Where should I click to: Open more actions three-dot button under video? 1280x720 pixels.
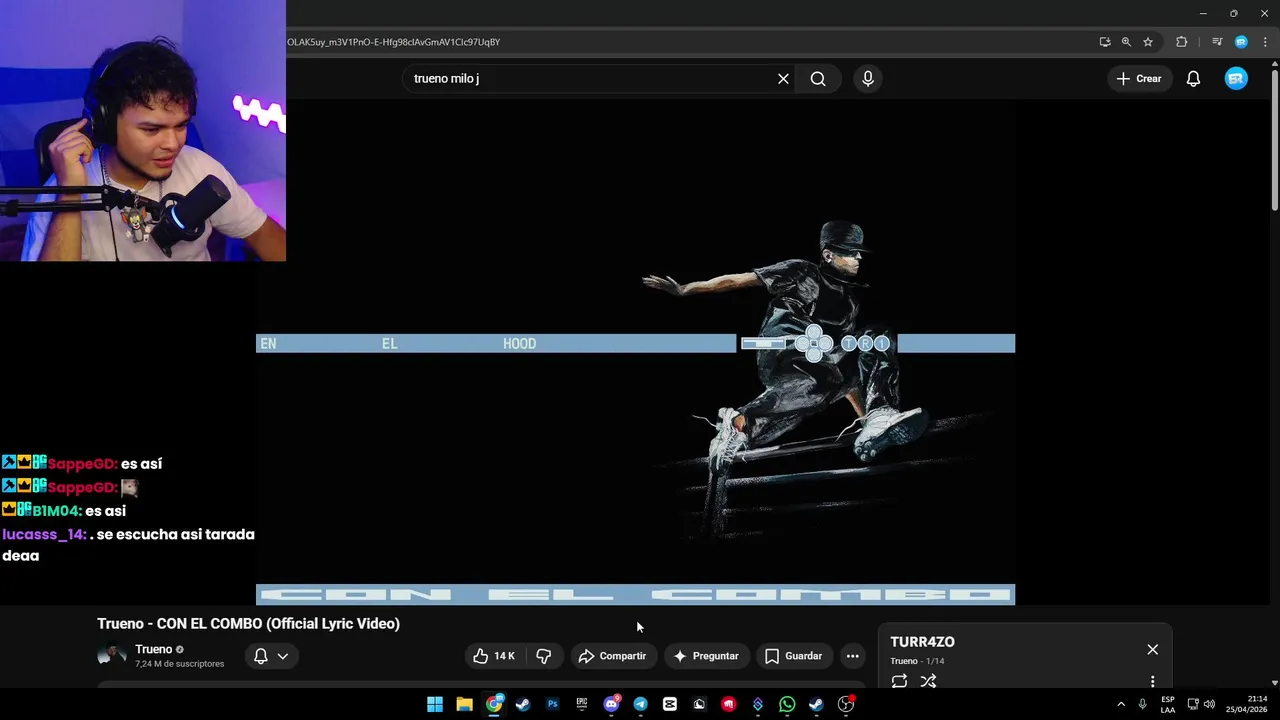[852, 656]
